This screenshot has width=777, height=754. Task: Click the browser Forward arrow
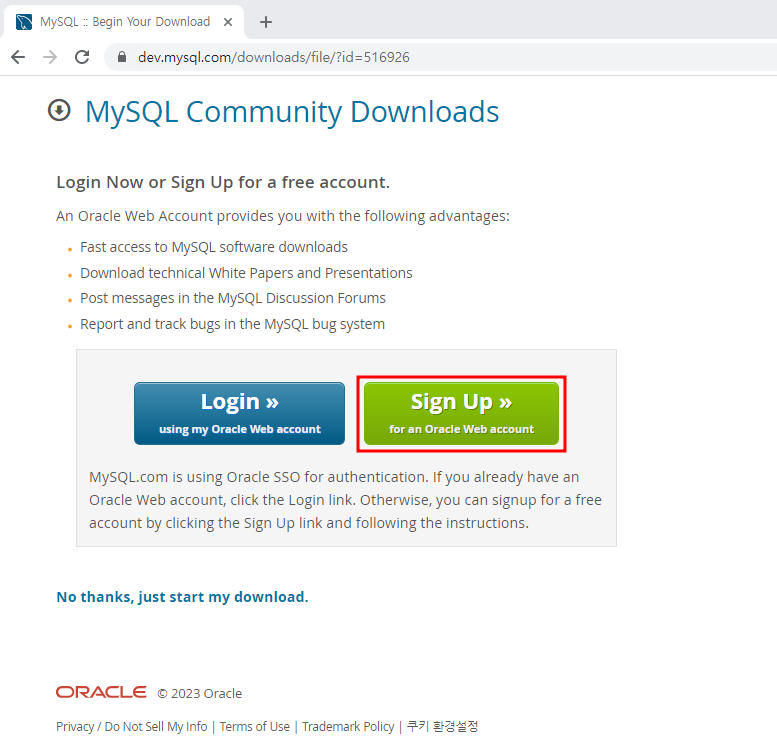(50, 57)
